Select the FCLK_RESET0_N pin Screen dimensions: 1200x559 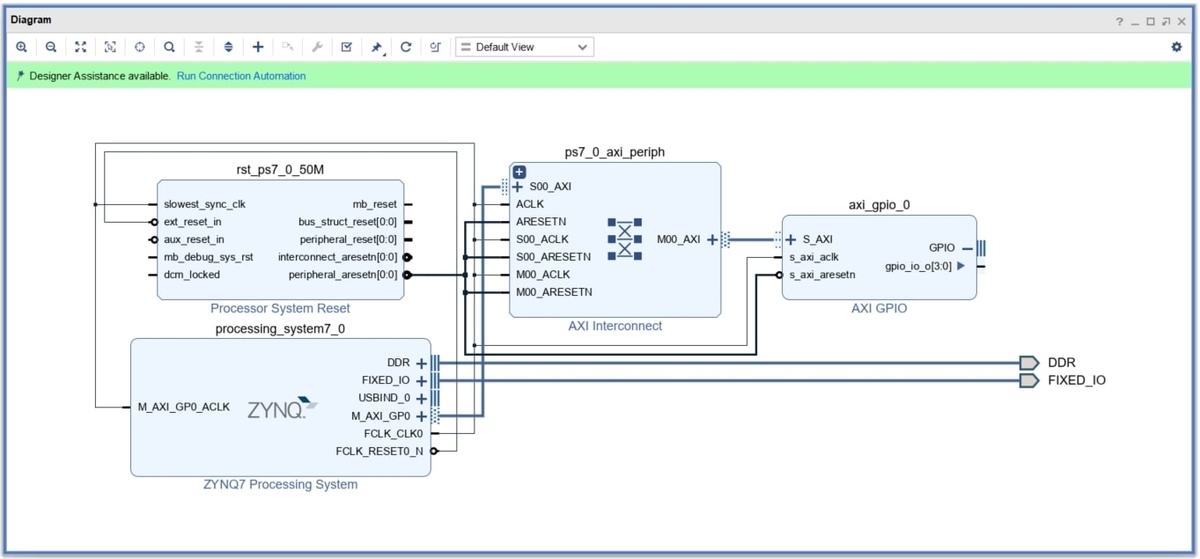380,451
